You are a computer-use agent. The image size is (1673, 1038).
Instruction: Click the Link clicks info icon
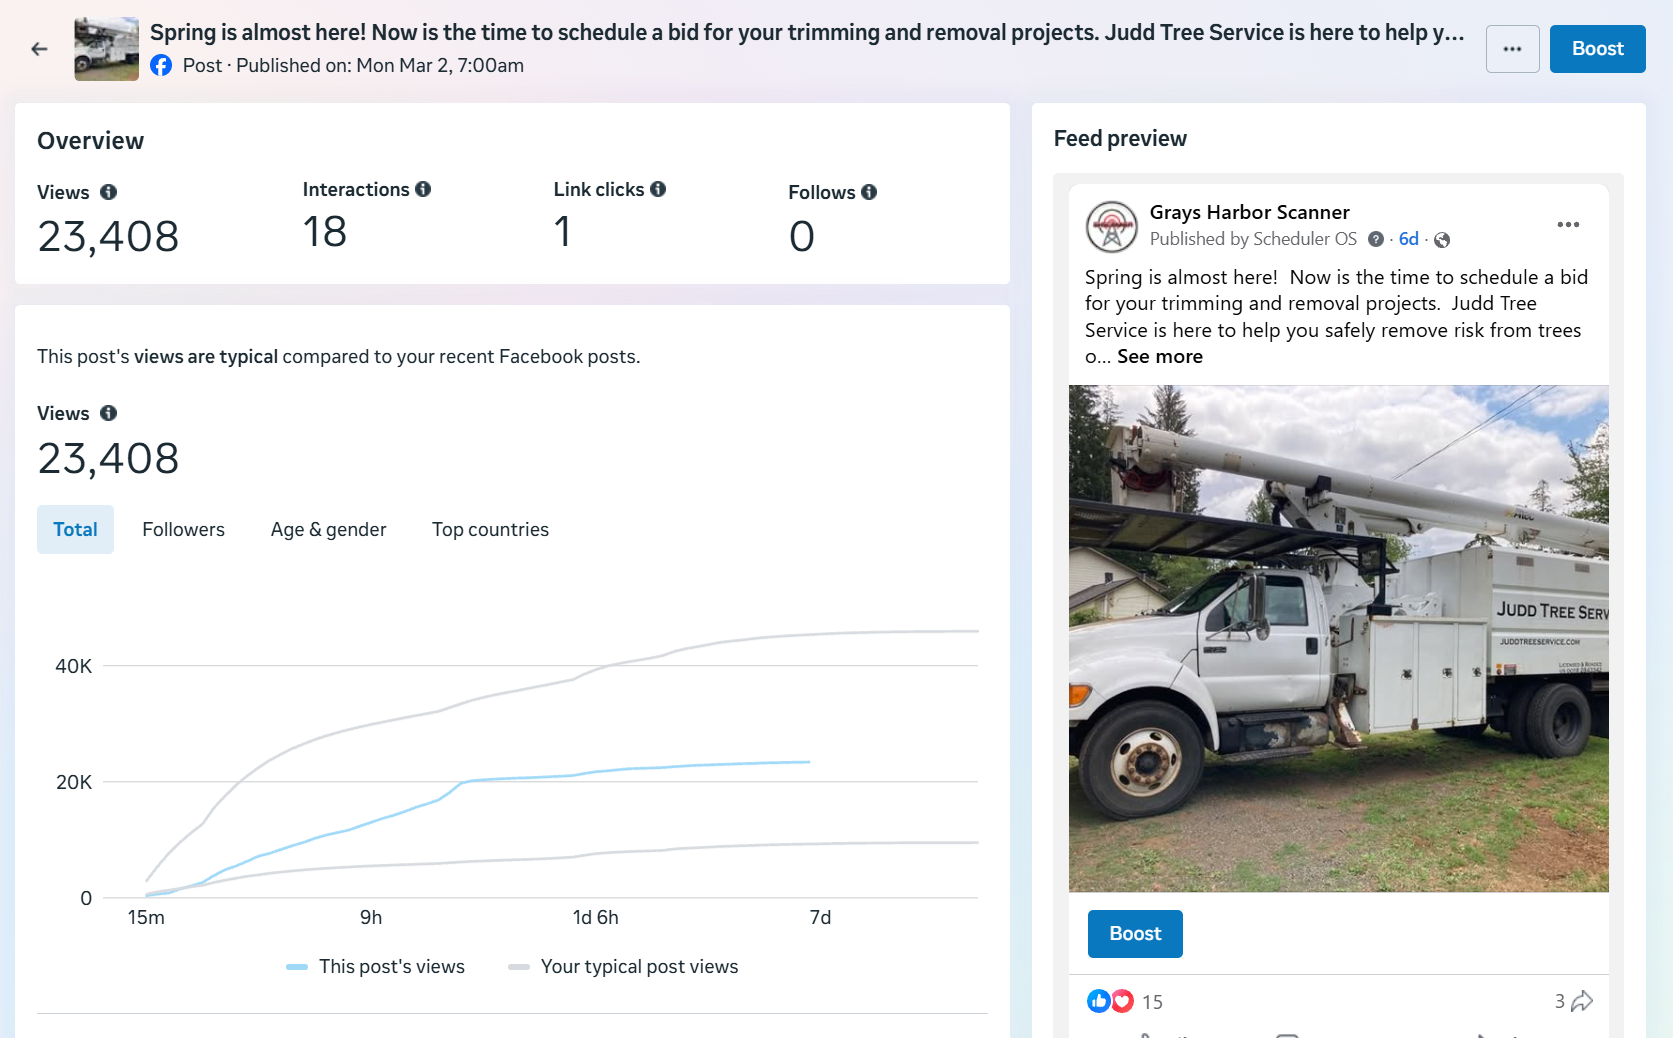(658, 189)
